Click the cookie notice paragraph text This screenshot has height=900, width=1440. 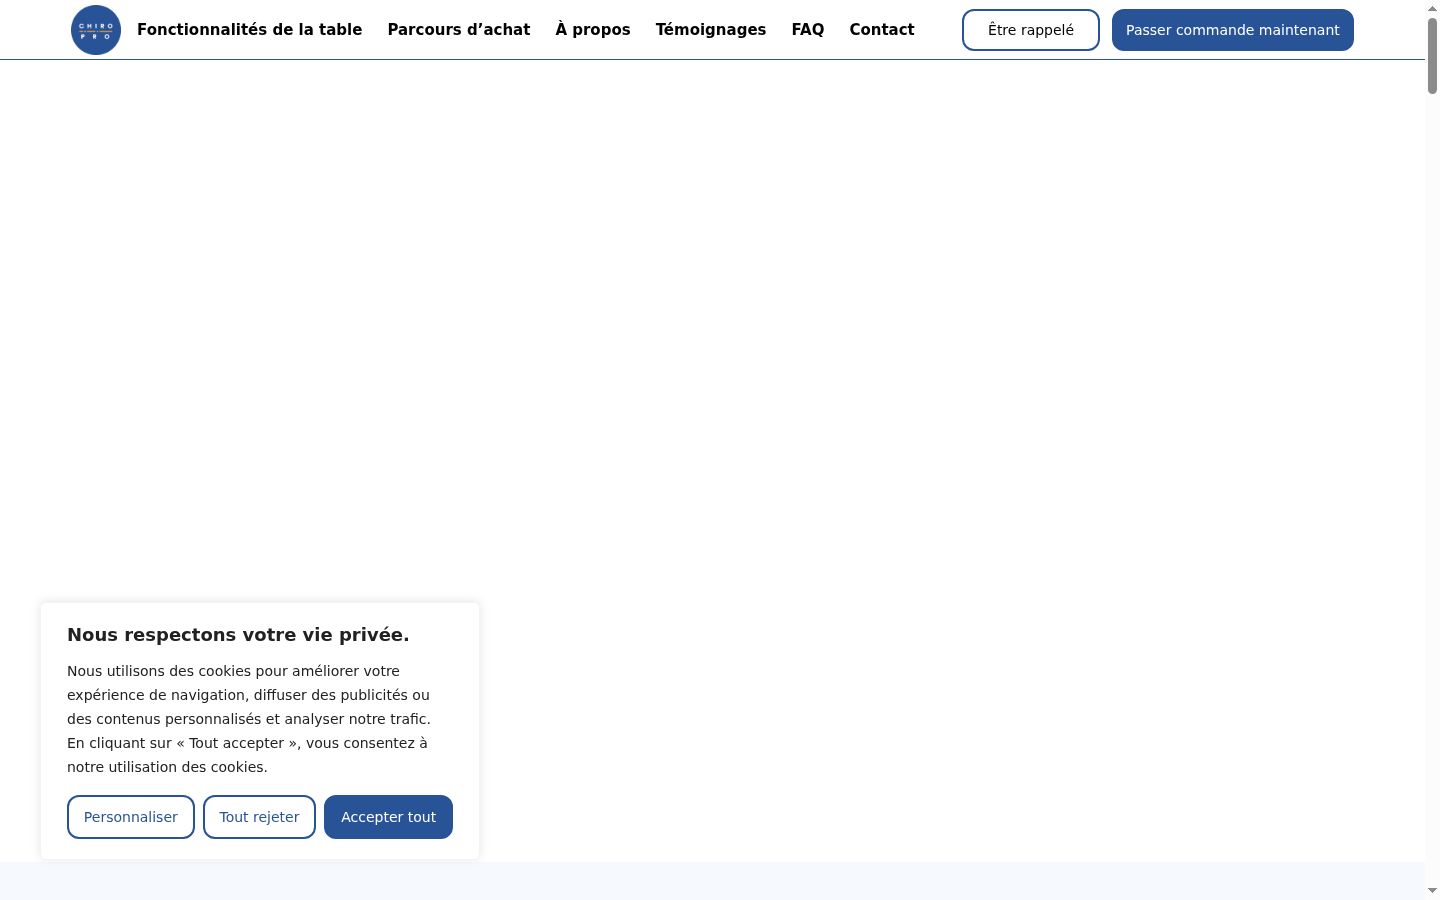(250, 719)
